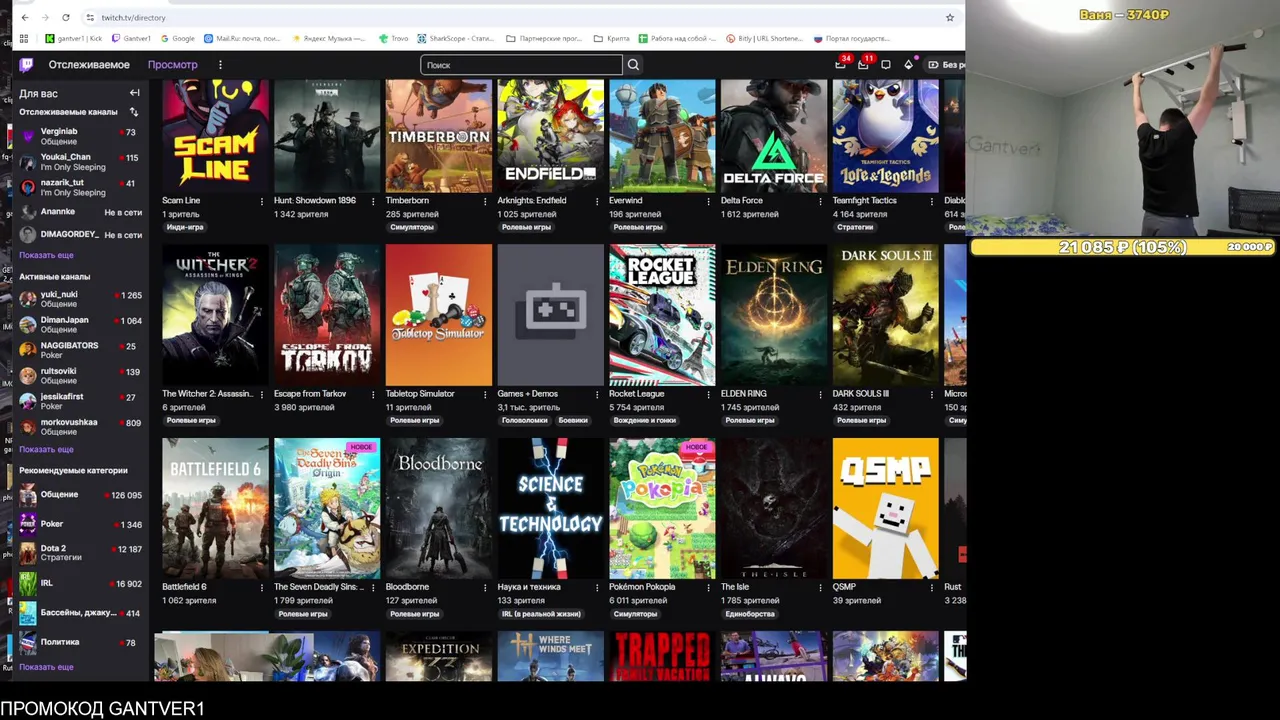The image size is (1280, 720).
Task: Open the bits diamond icon
Action: click(x=908, y=65)
